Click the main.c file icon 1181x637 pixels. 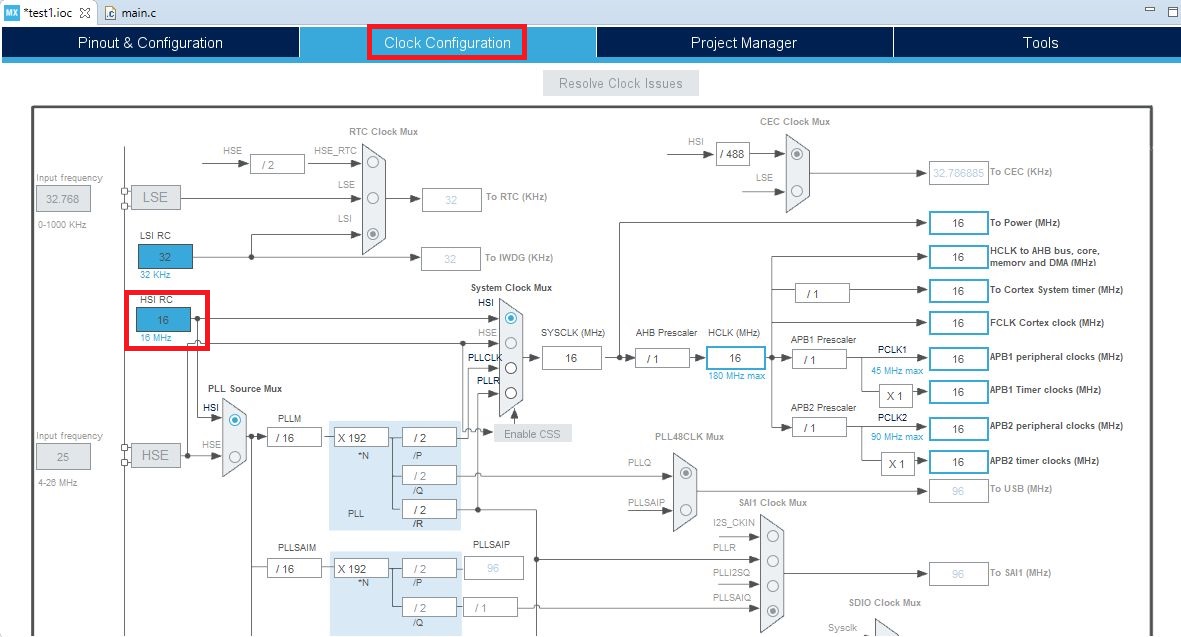click(x=111, y=13)
